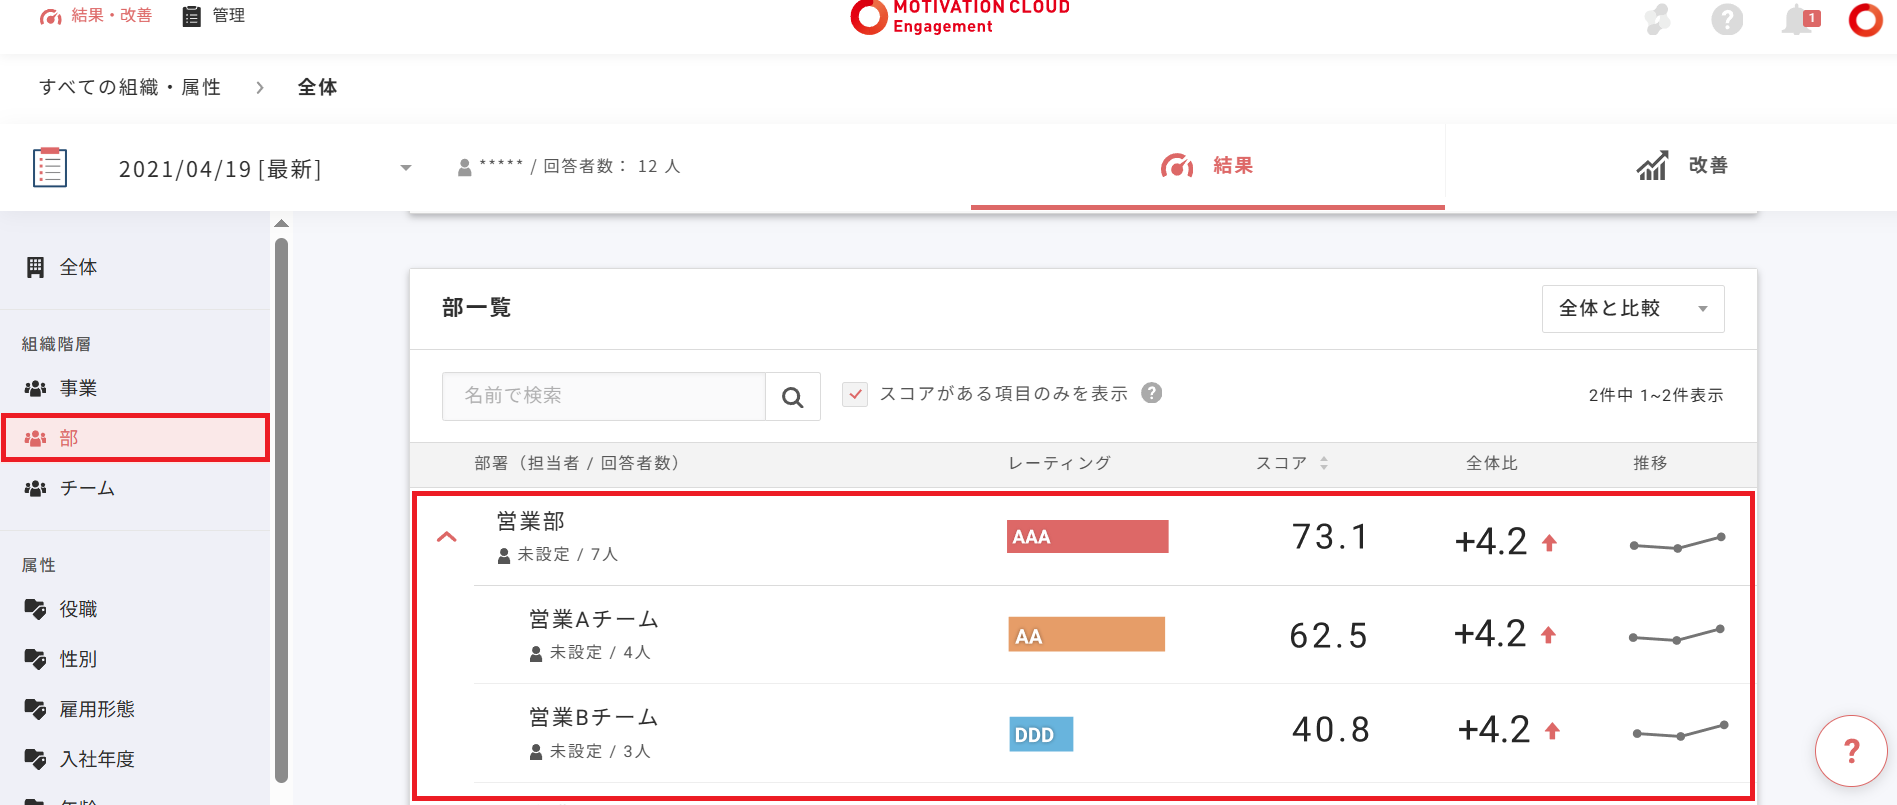Click the 名前で検索 search field
This screenshot has width=1897, height=805.
(x=604, y=396)
